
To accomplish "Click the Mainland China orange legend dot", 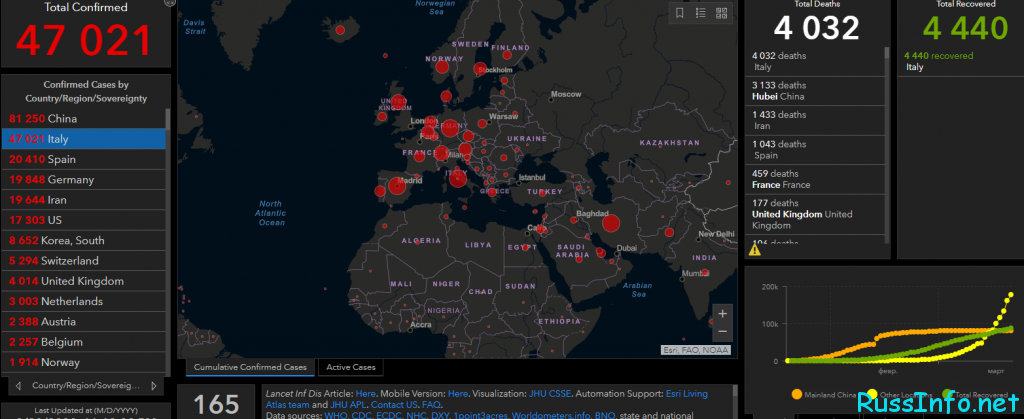I will point(796,394).
